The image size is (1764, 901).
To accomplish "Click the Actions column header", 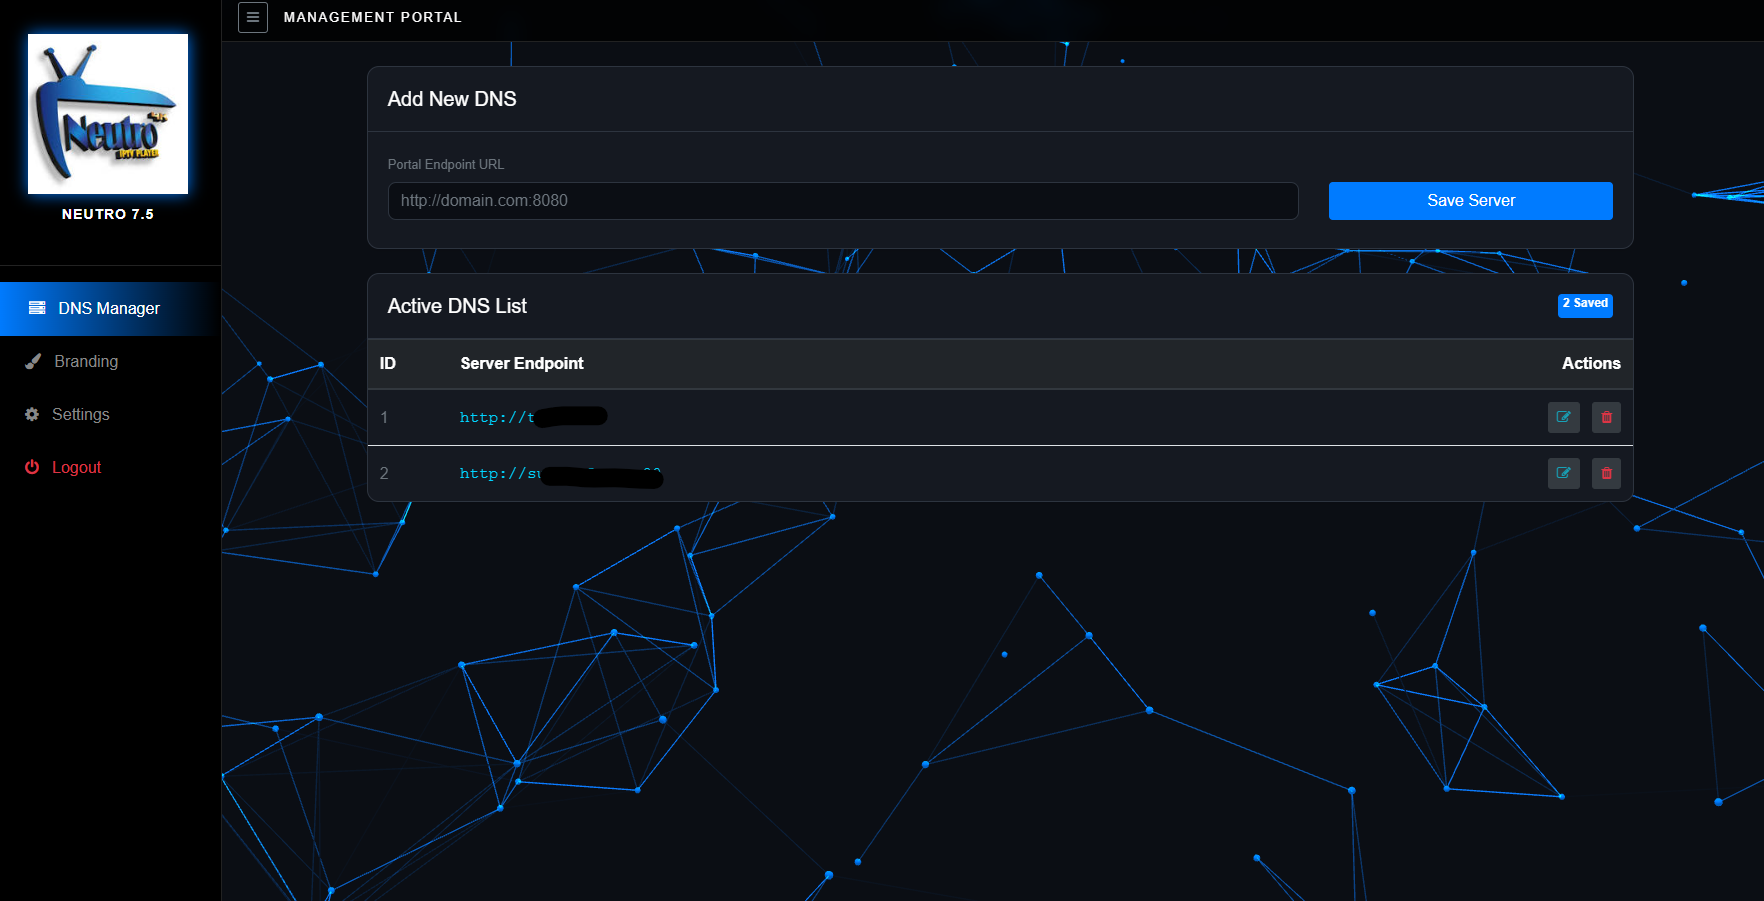I will pos(1590,363).
